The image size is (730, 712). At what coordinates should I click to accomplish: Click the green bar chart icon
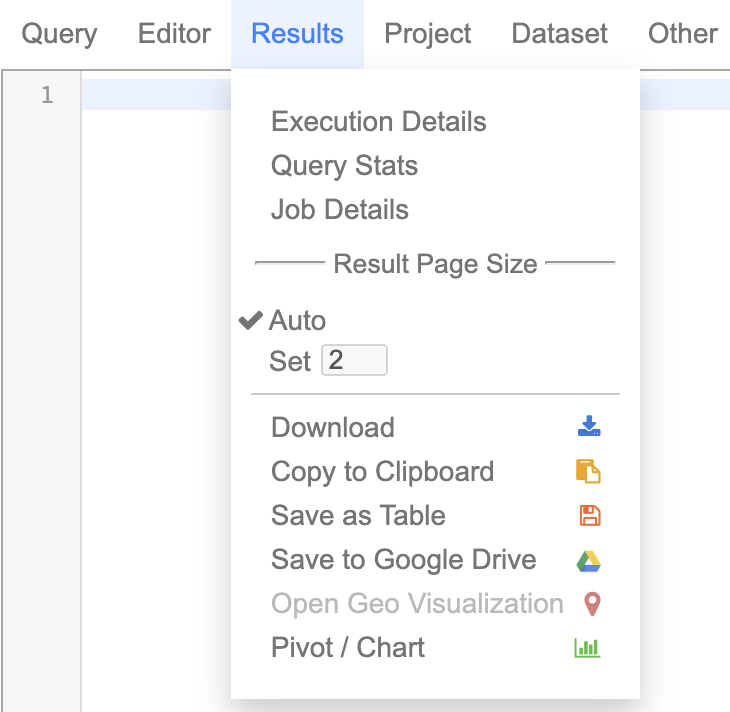[588, 647]
